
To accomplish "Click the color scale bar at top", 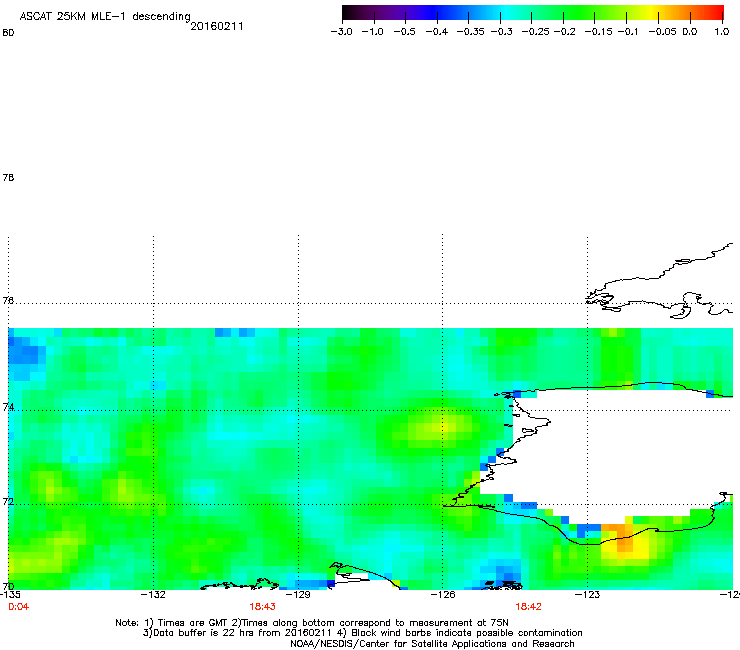I will 533,13.
